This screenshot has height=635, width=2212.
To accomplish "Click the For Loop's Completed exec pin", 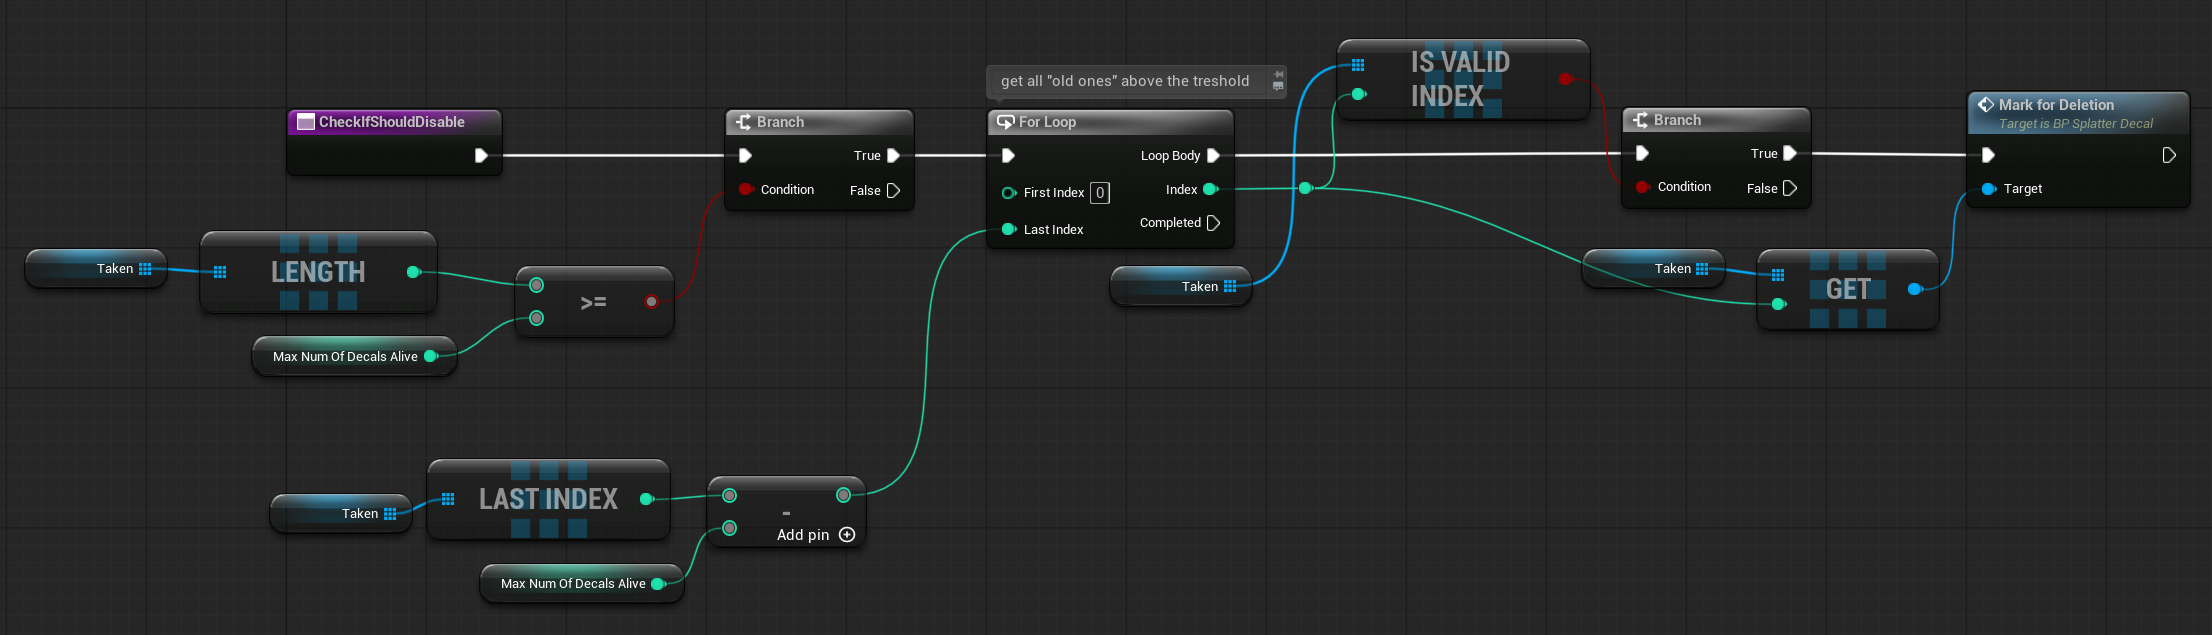I will (1213, 223).
